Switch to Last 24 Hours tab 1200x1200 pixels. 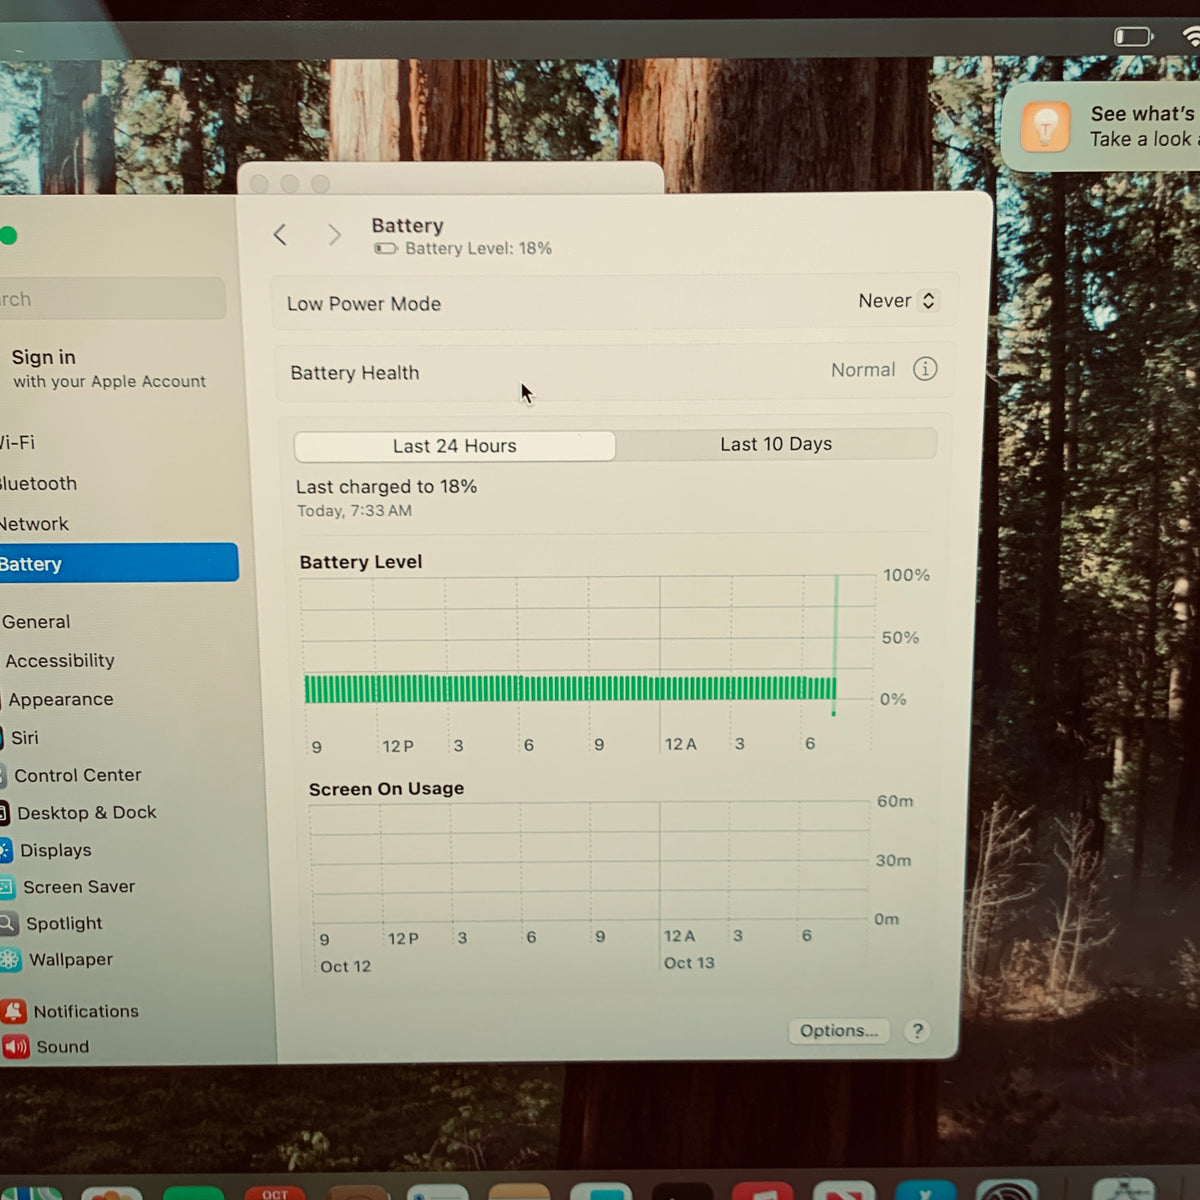455,446
